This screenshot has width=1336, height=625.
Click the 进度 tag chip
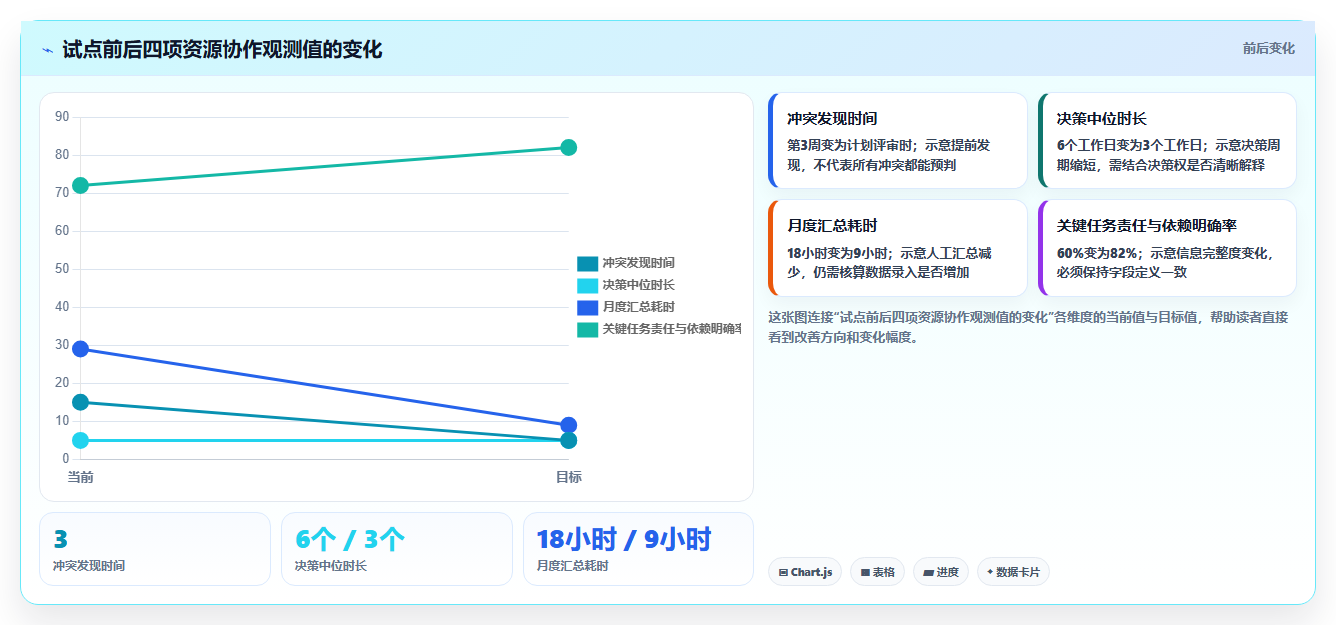tap(940, 572)
